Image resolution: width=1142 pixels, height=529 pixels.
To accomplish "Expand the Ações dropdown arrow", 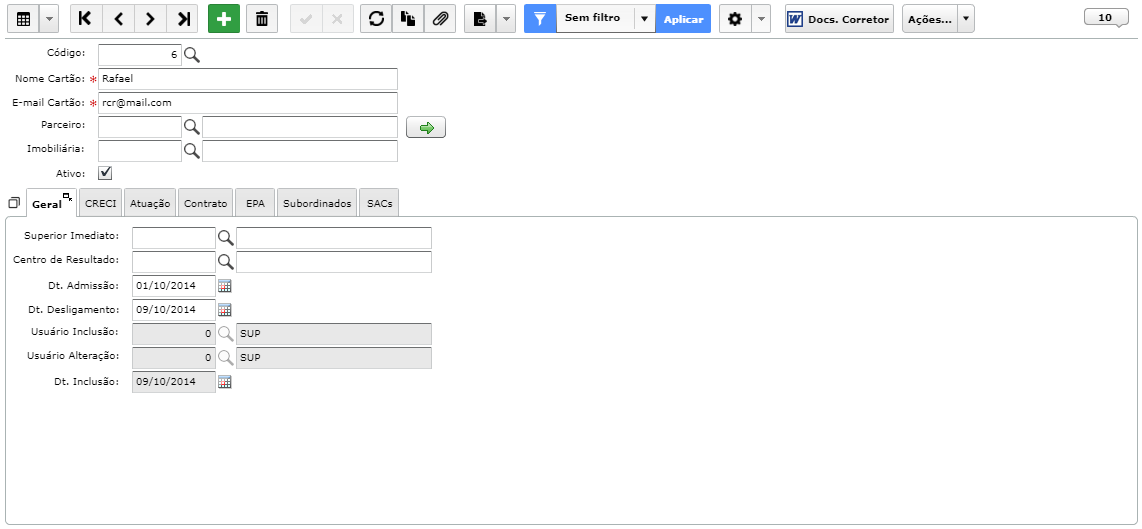I will click(x=965, y=20).
